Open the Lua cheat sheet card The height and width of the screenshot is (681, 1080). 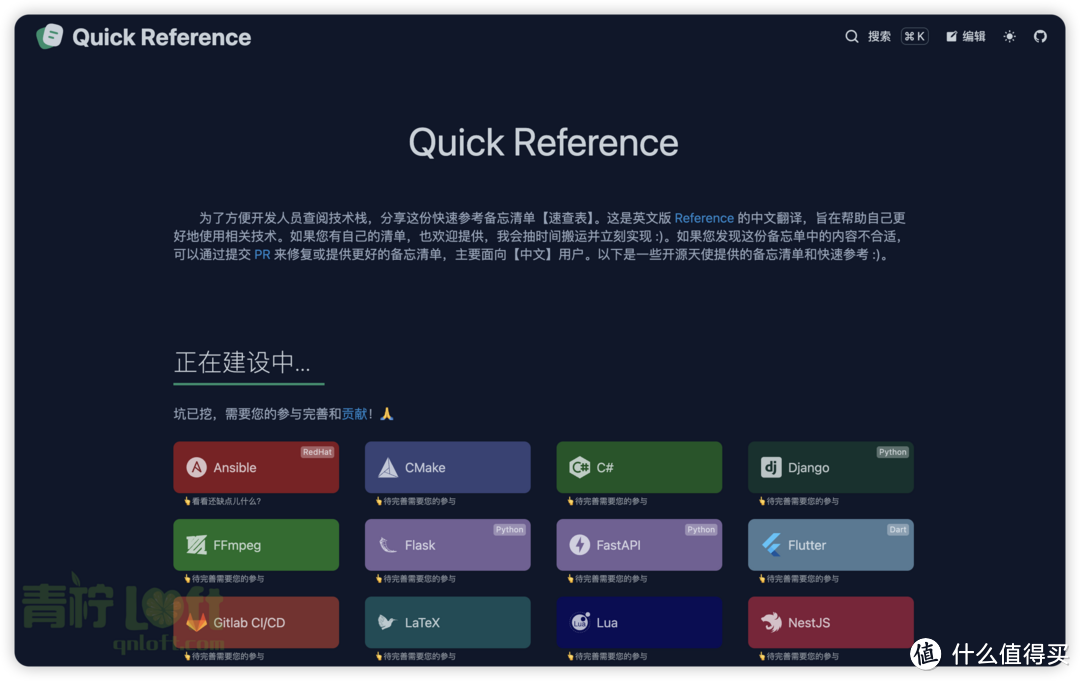(639, 622)
